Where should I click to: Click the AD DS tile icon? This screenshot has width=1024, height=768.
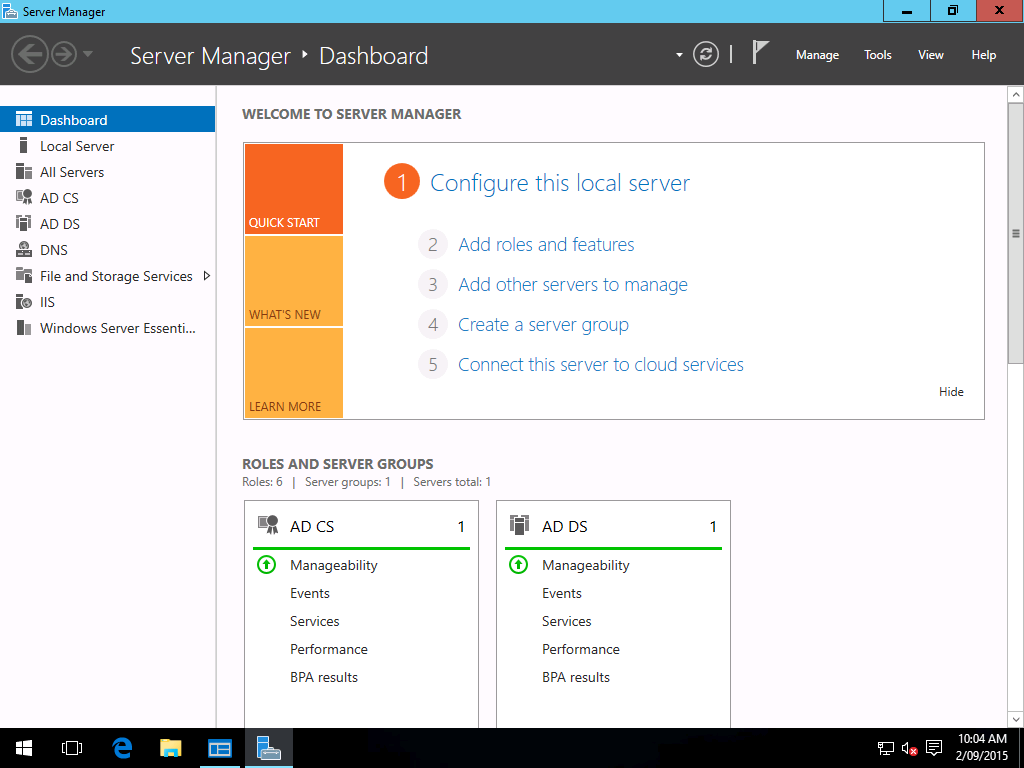[519, 525]
